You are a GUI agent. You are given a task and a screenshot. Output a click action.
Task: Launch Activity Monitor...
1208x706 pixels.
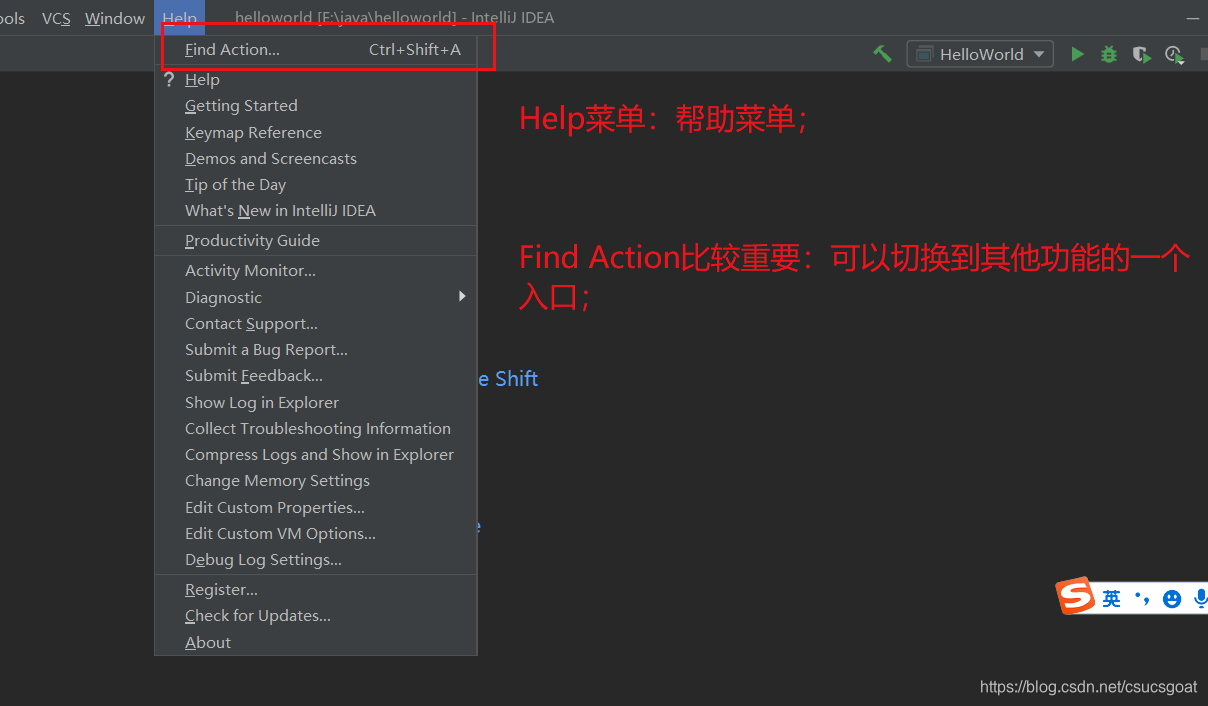pos(316,271)
